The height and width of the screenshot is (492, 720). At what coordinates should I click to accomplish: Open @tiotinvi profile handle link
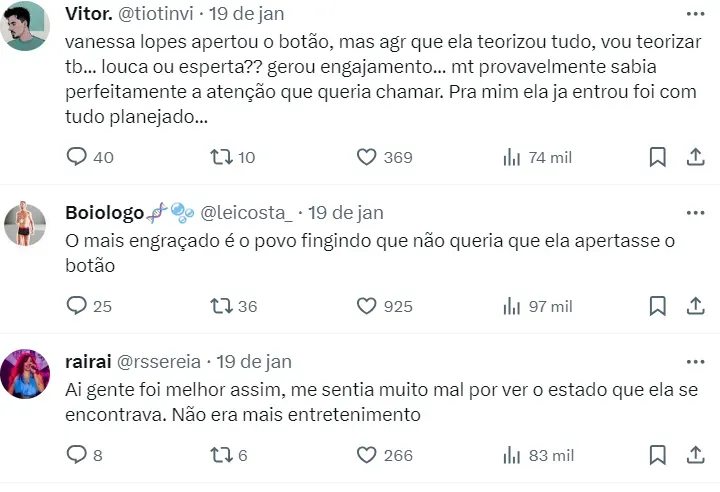pos(157,14)
